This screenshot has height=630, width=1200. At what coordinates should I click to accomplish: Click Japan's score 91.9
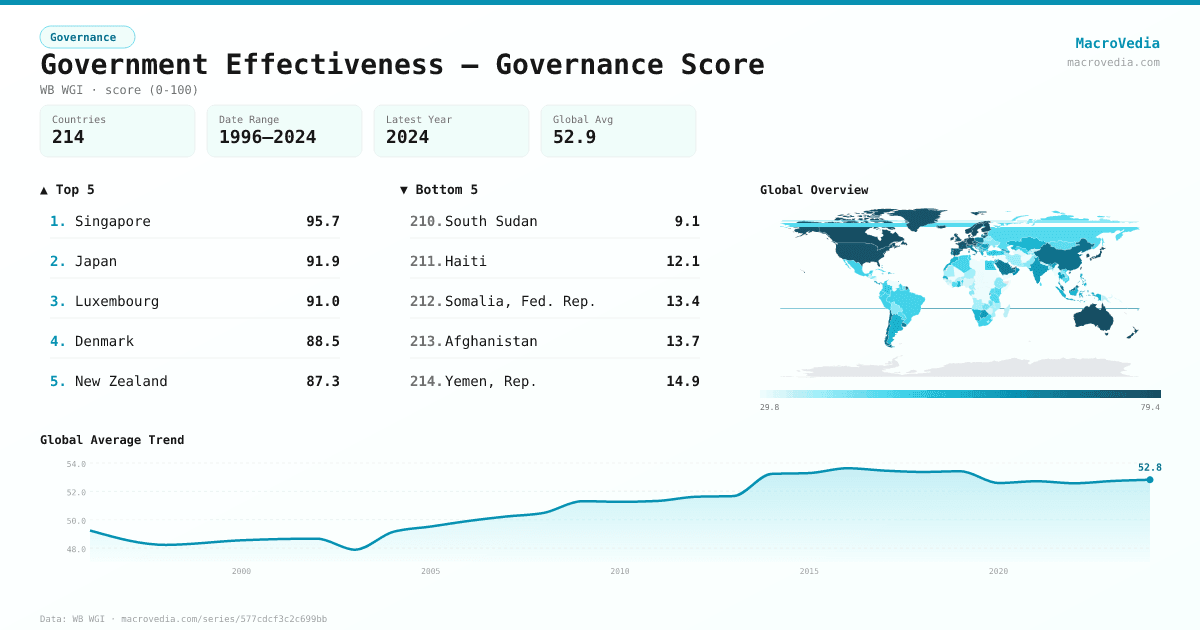(323, 261)
